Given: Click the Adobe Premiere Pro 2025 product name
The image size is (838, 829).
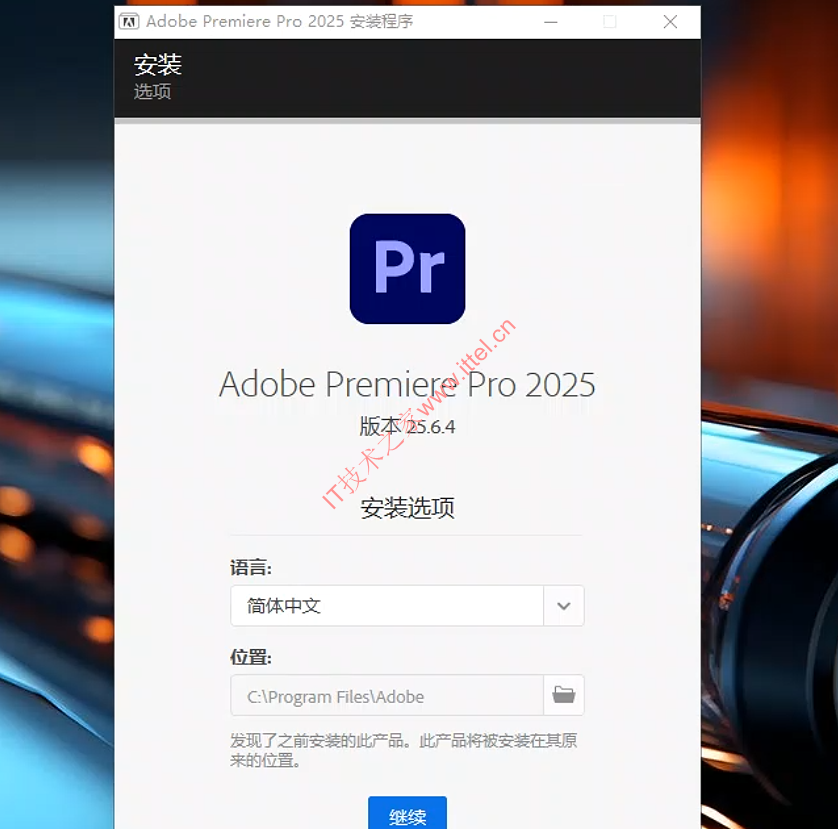Looking at the screenshot, I should [x=407, y=385].
